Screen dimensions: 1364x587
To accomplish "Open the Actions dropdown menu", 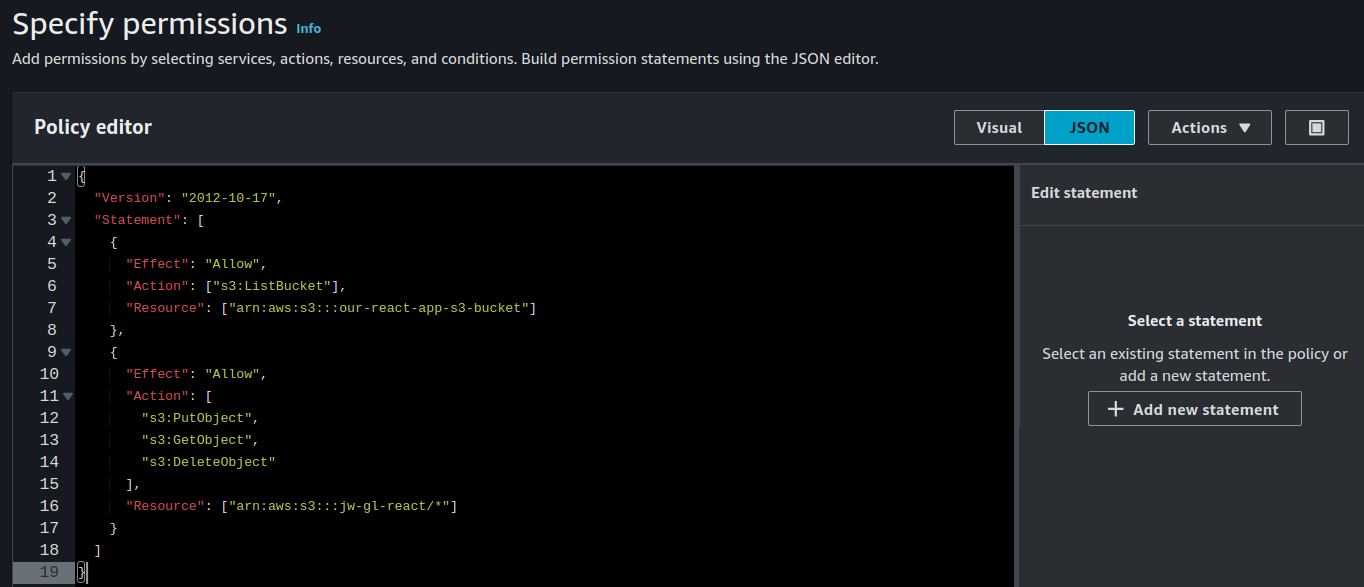I will coord(1210,127).
